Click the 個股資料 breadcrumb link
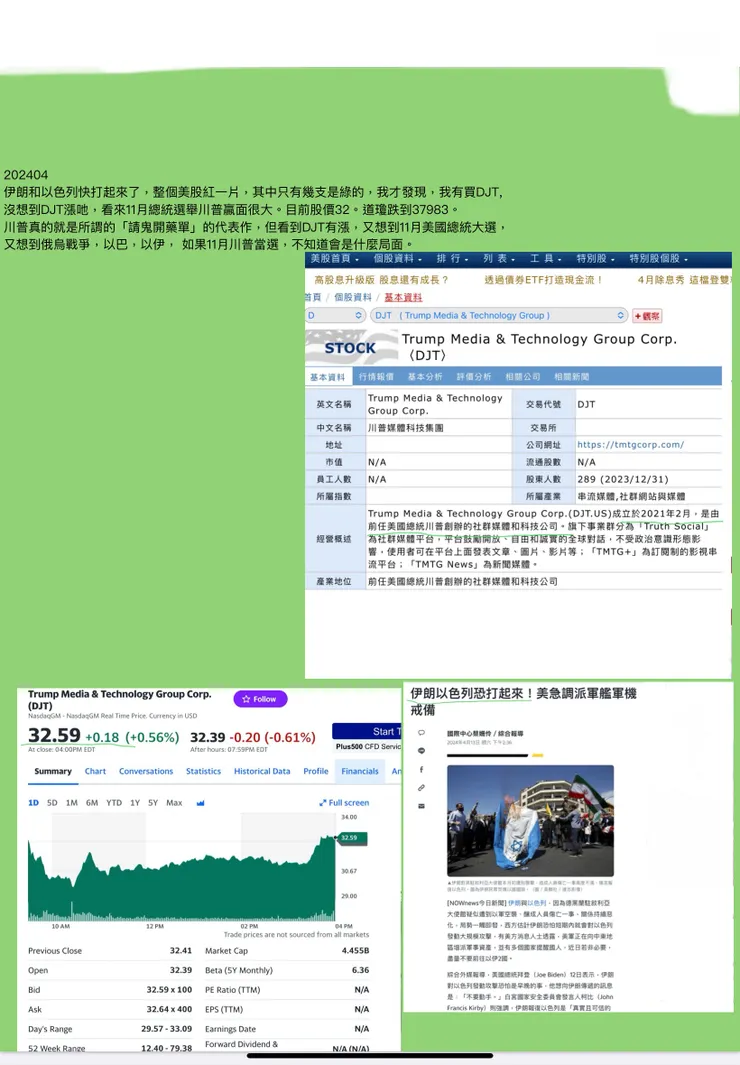Screen dimensions: 740x1065 [x=353, y=297]
